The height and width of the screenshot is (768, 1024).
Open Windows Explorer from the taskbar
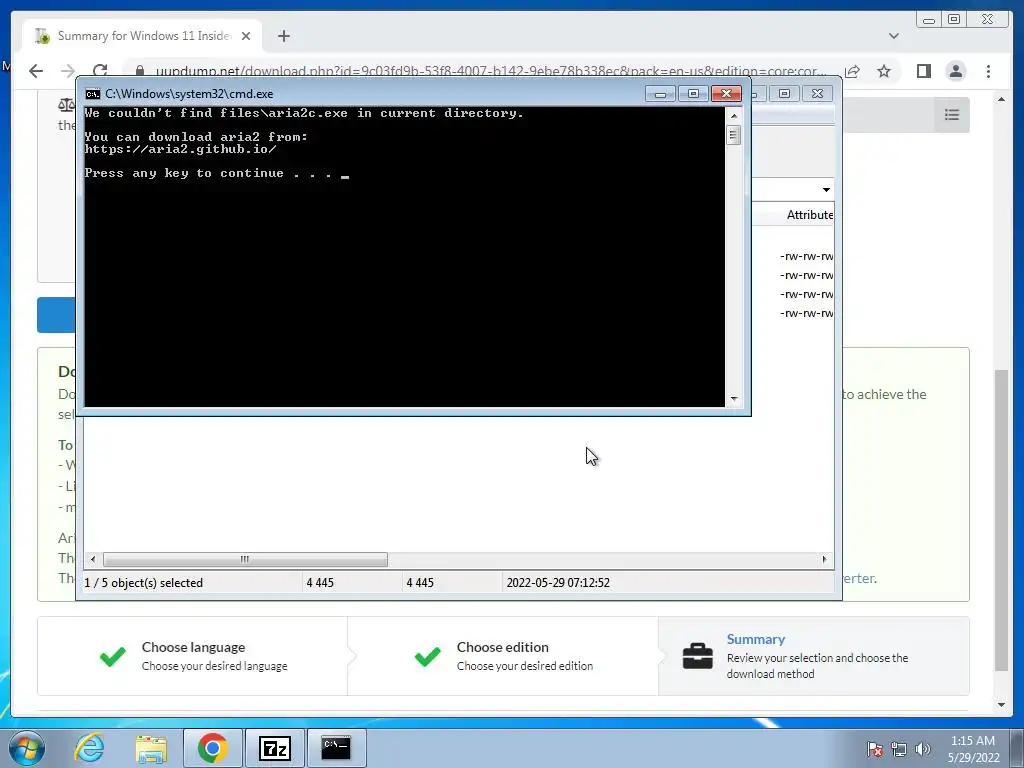tap(151, 748)
